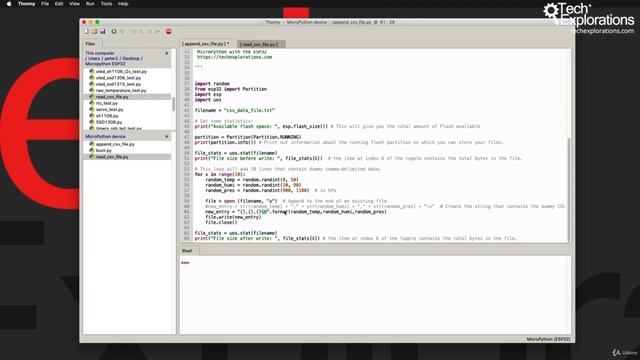Click the red Stop/Restart backend icon

[168, 31]
